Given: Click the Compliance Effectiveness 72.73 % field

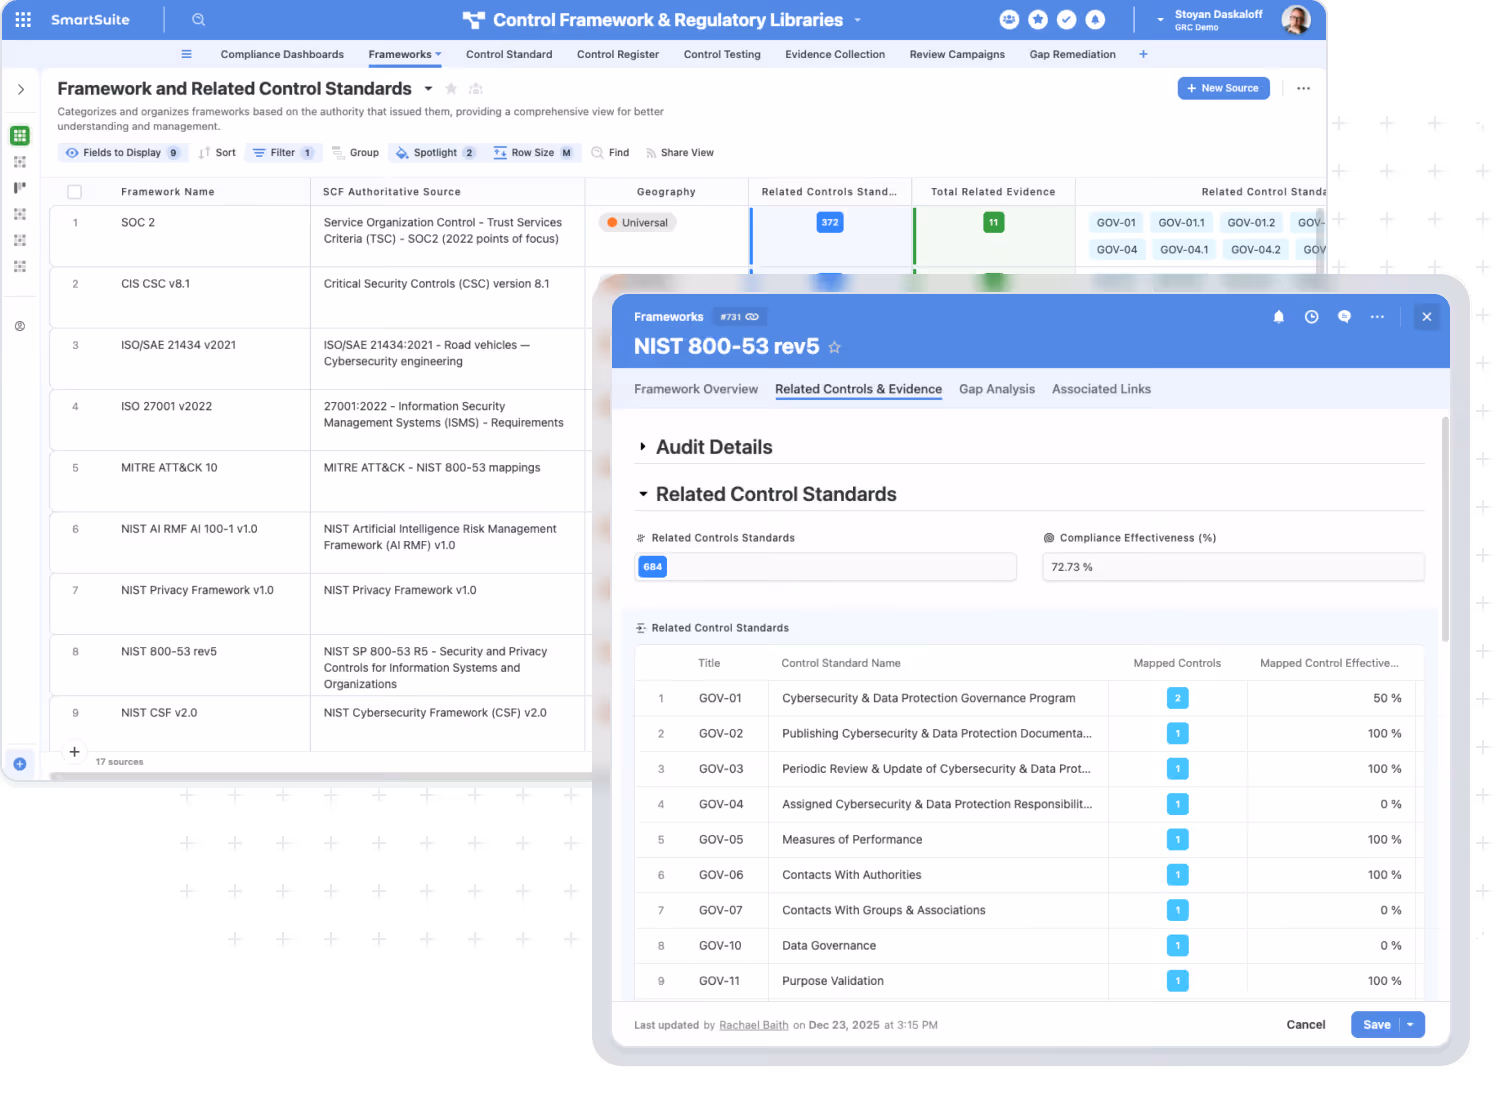Looking at the screenshot, I should click(x=1233, y=567).
